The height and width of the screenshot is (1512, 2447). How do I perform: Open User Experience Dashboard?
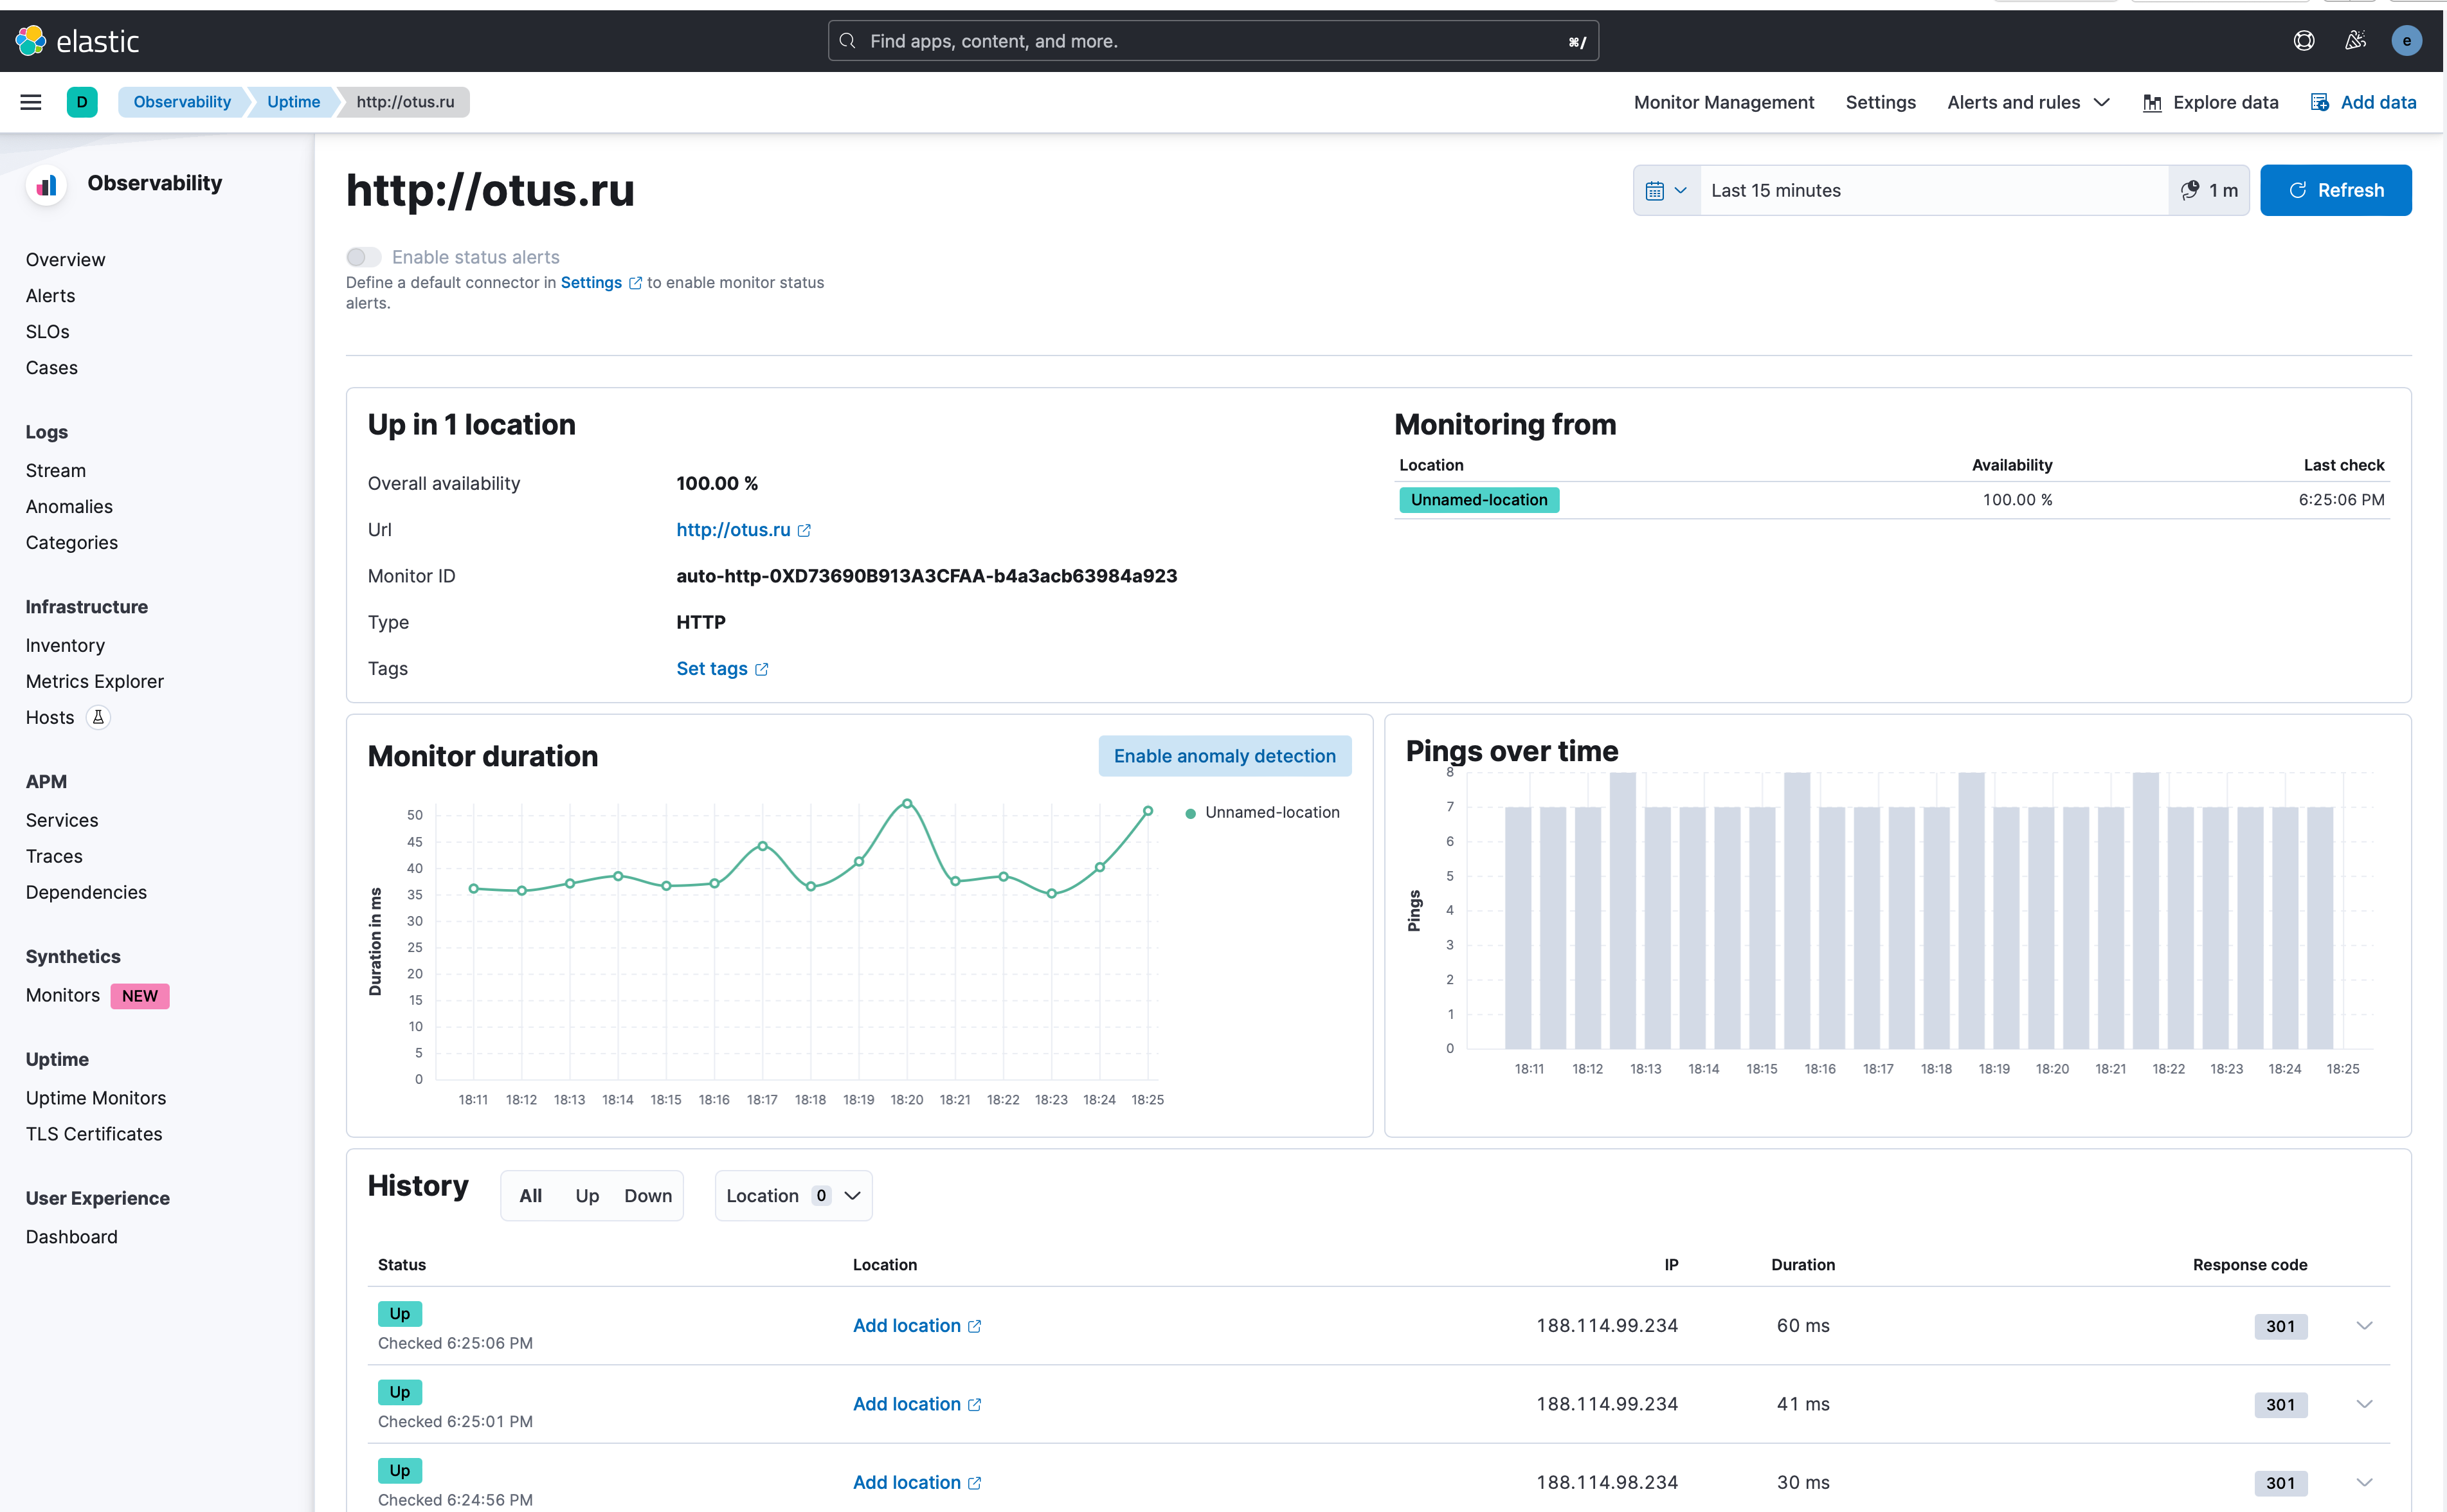71,1237
